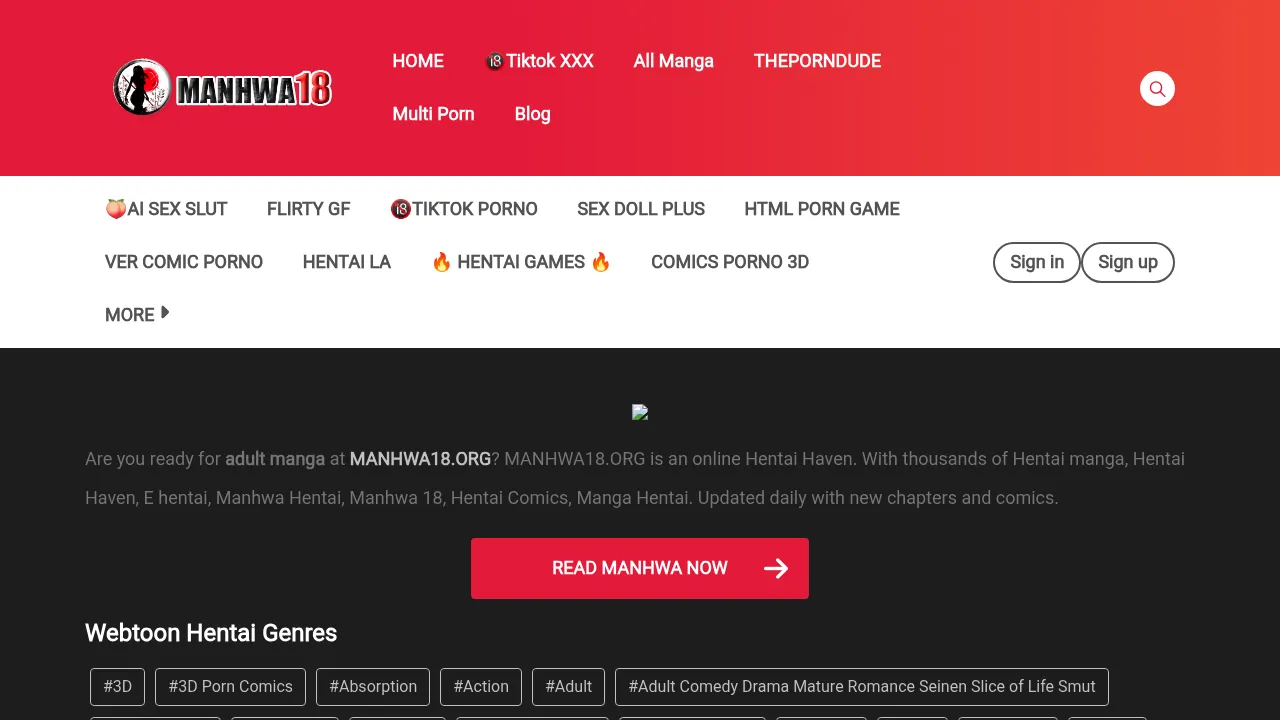
Task: Open the search magnifier icon
Action: [1157, 89]
